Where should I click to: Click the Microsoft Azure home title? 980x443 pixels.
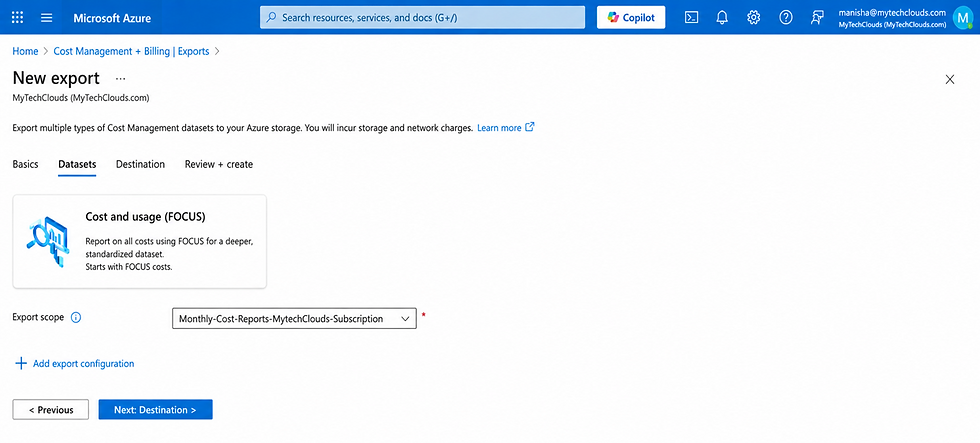coord(112,17)
